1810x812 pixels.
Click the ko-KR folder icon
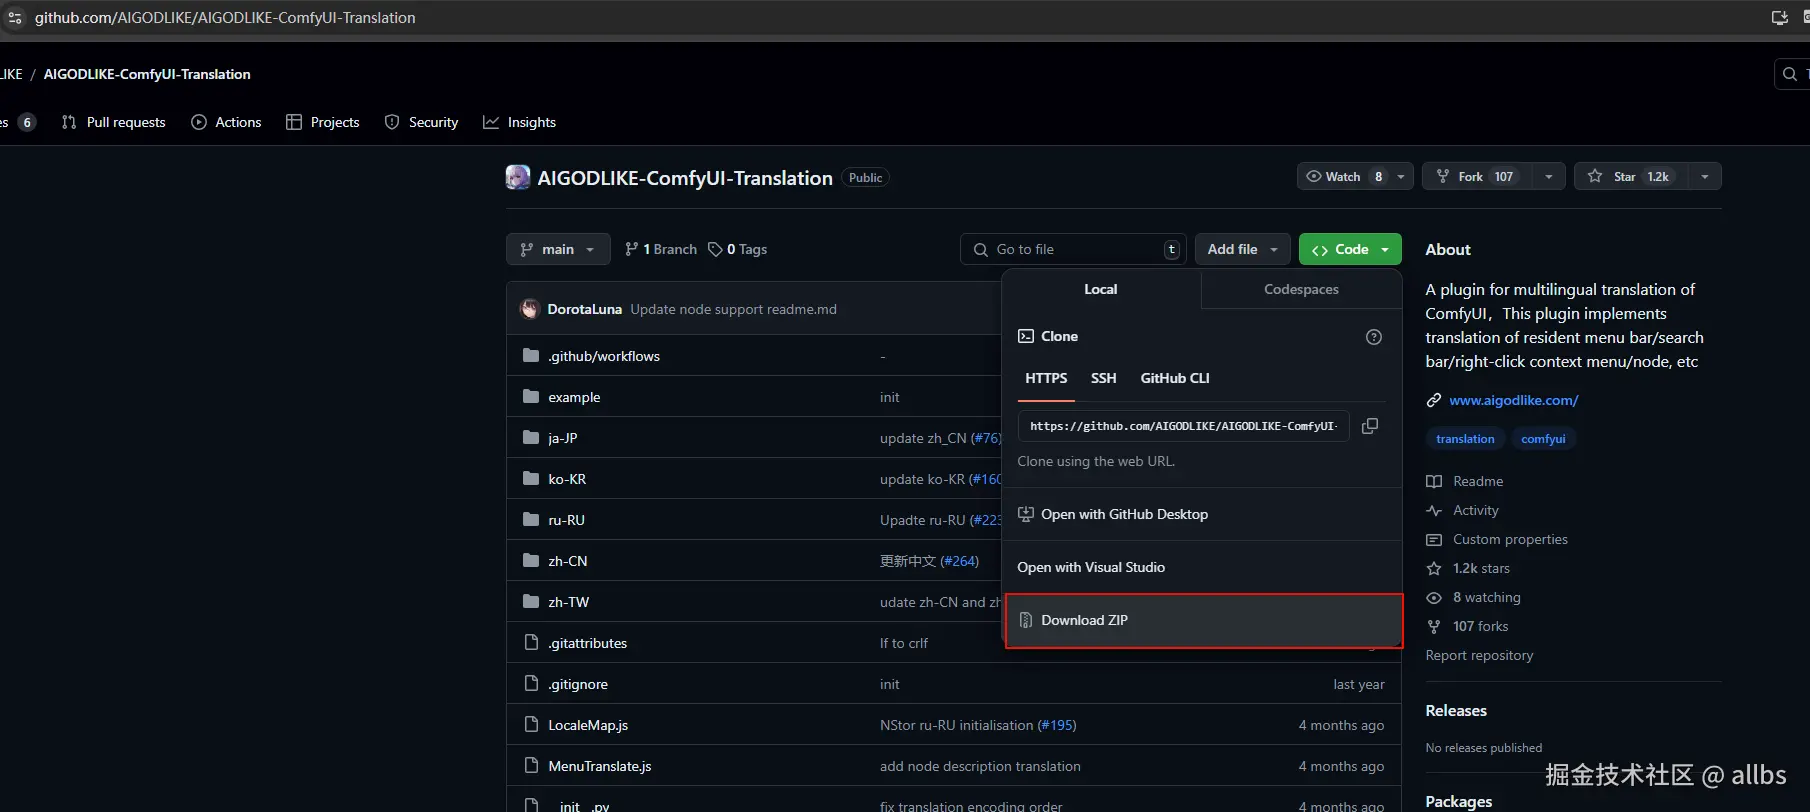(531, 479)
